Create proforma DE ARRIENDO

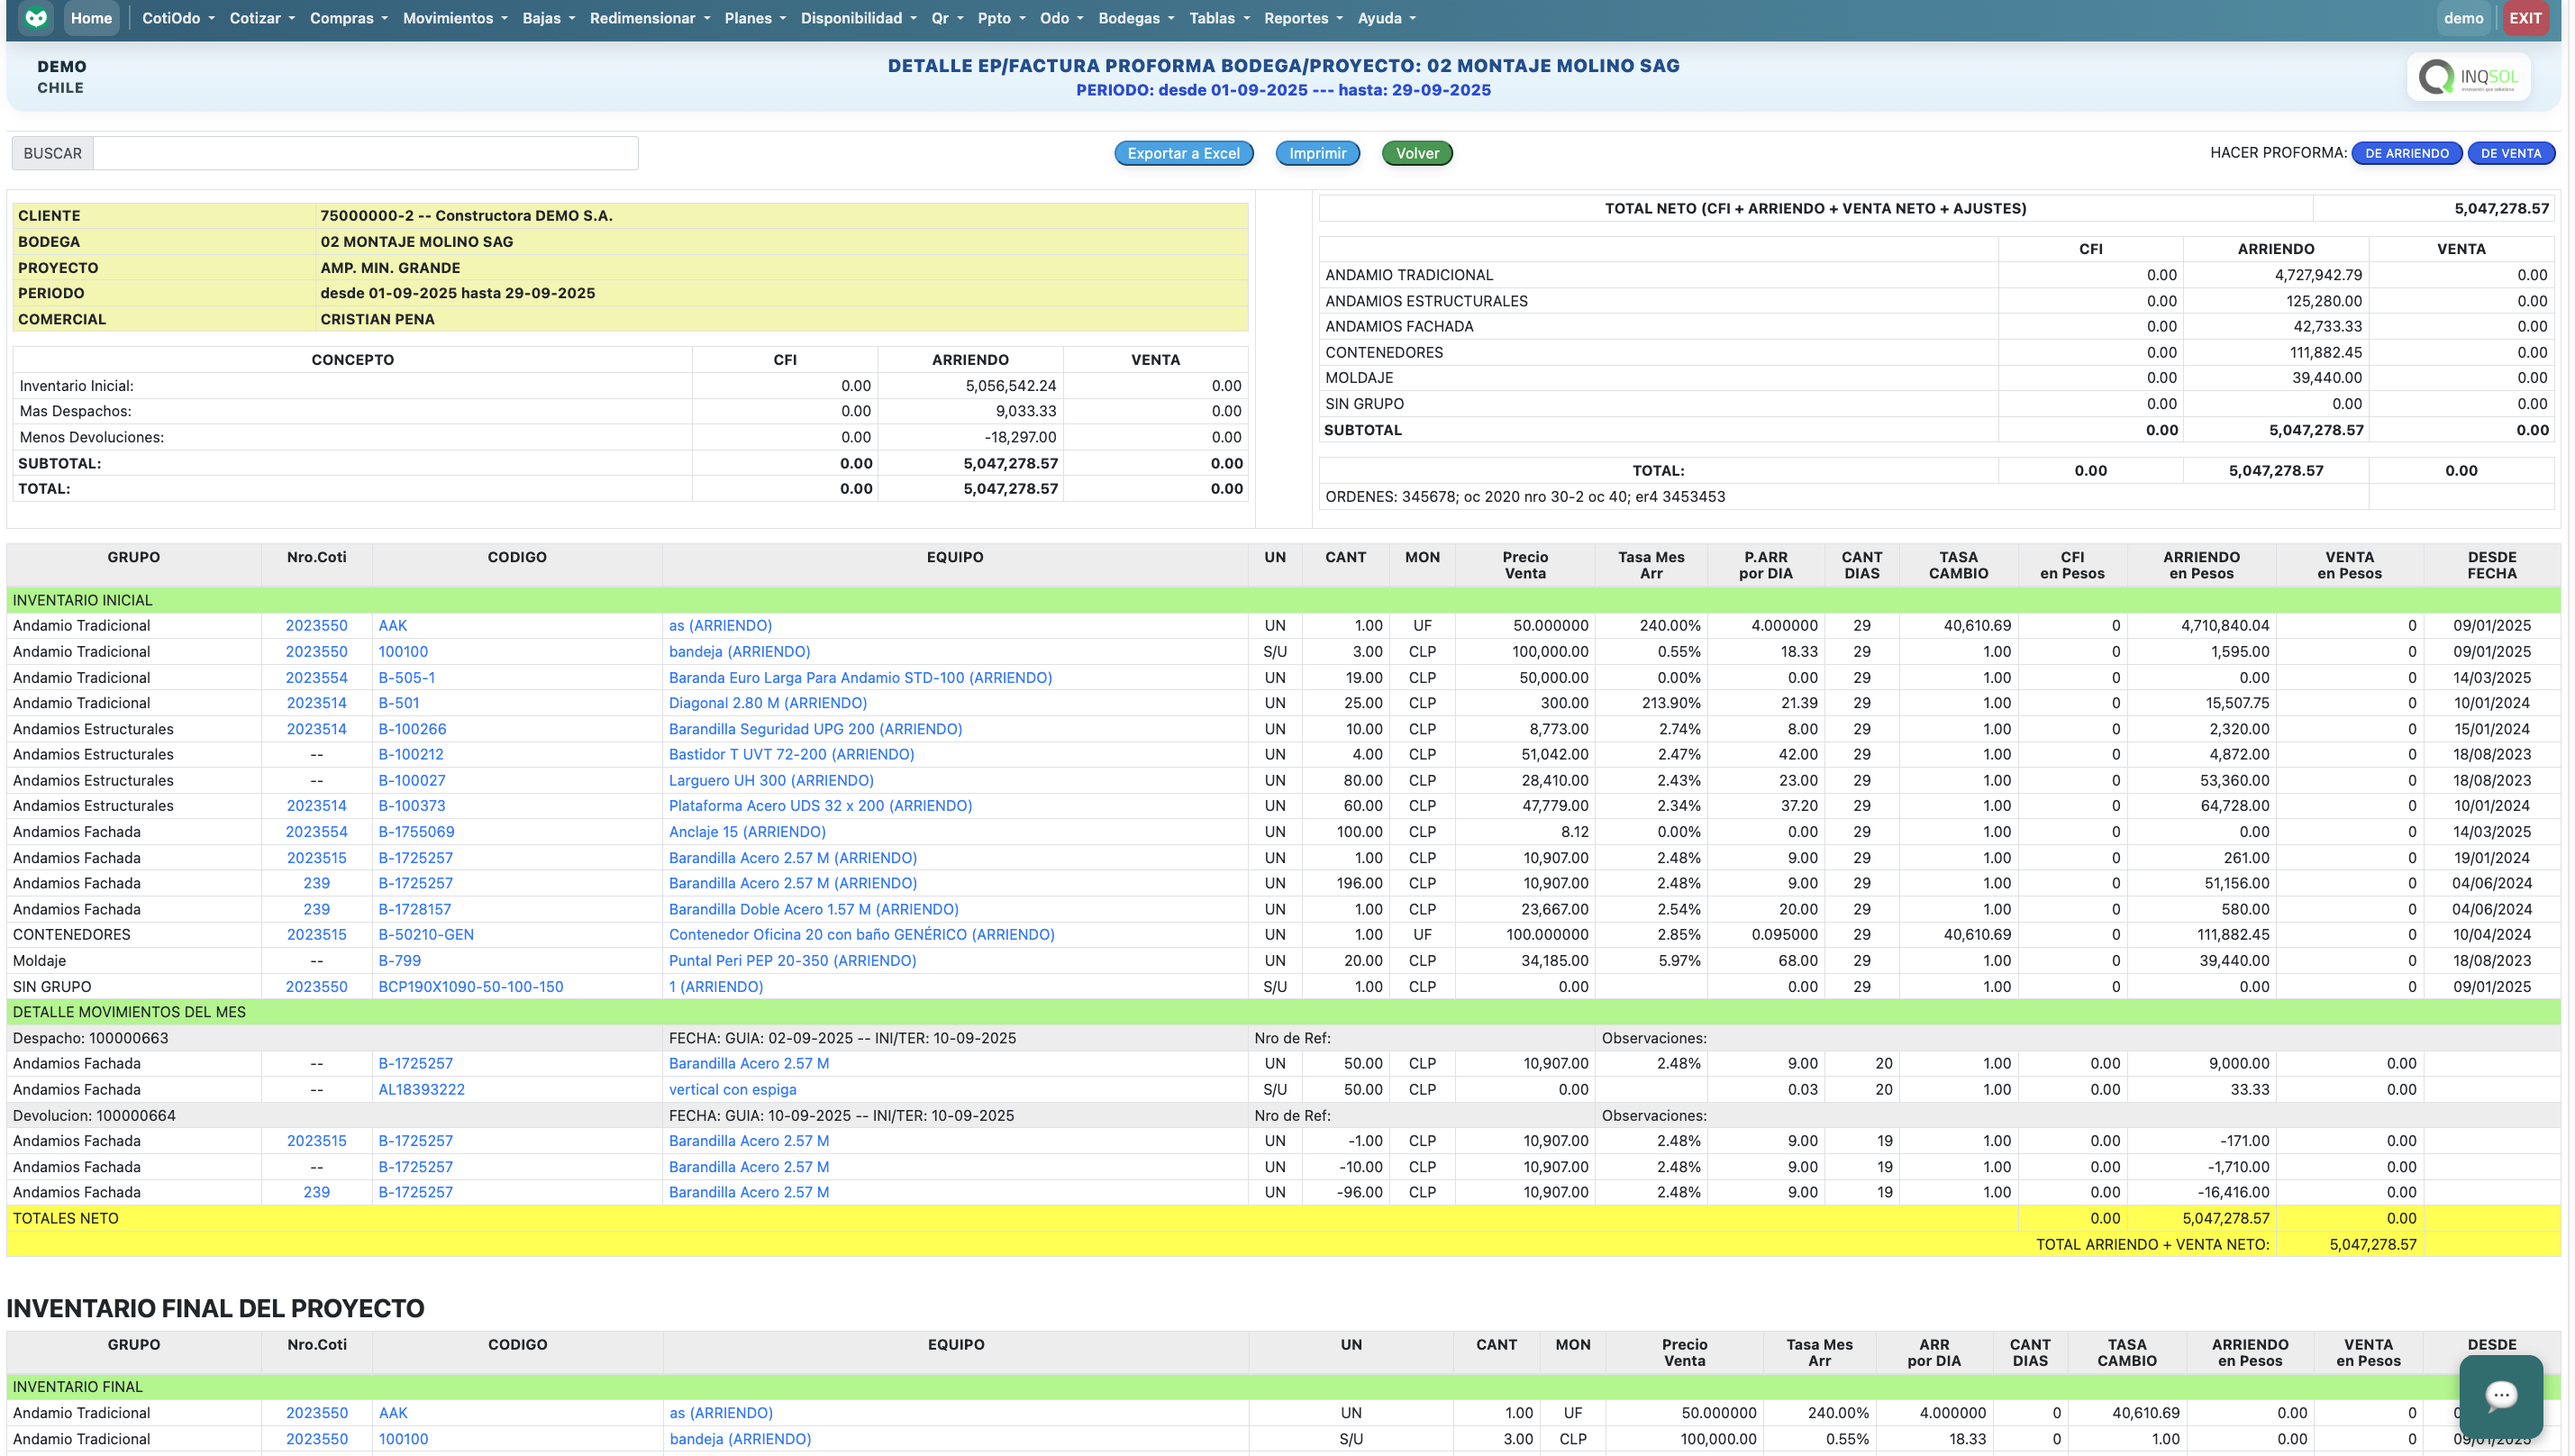[x=2405, y=153]
